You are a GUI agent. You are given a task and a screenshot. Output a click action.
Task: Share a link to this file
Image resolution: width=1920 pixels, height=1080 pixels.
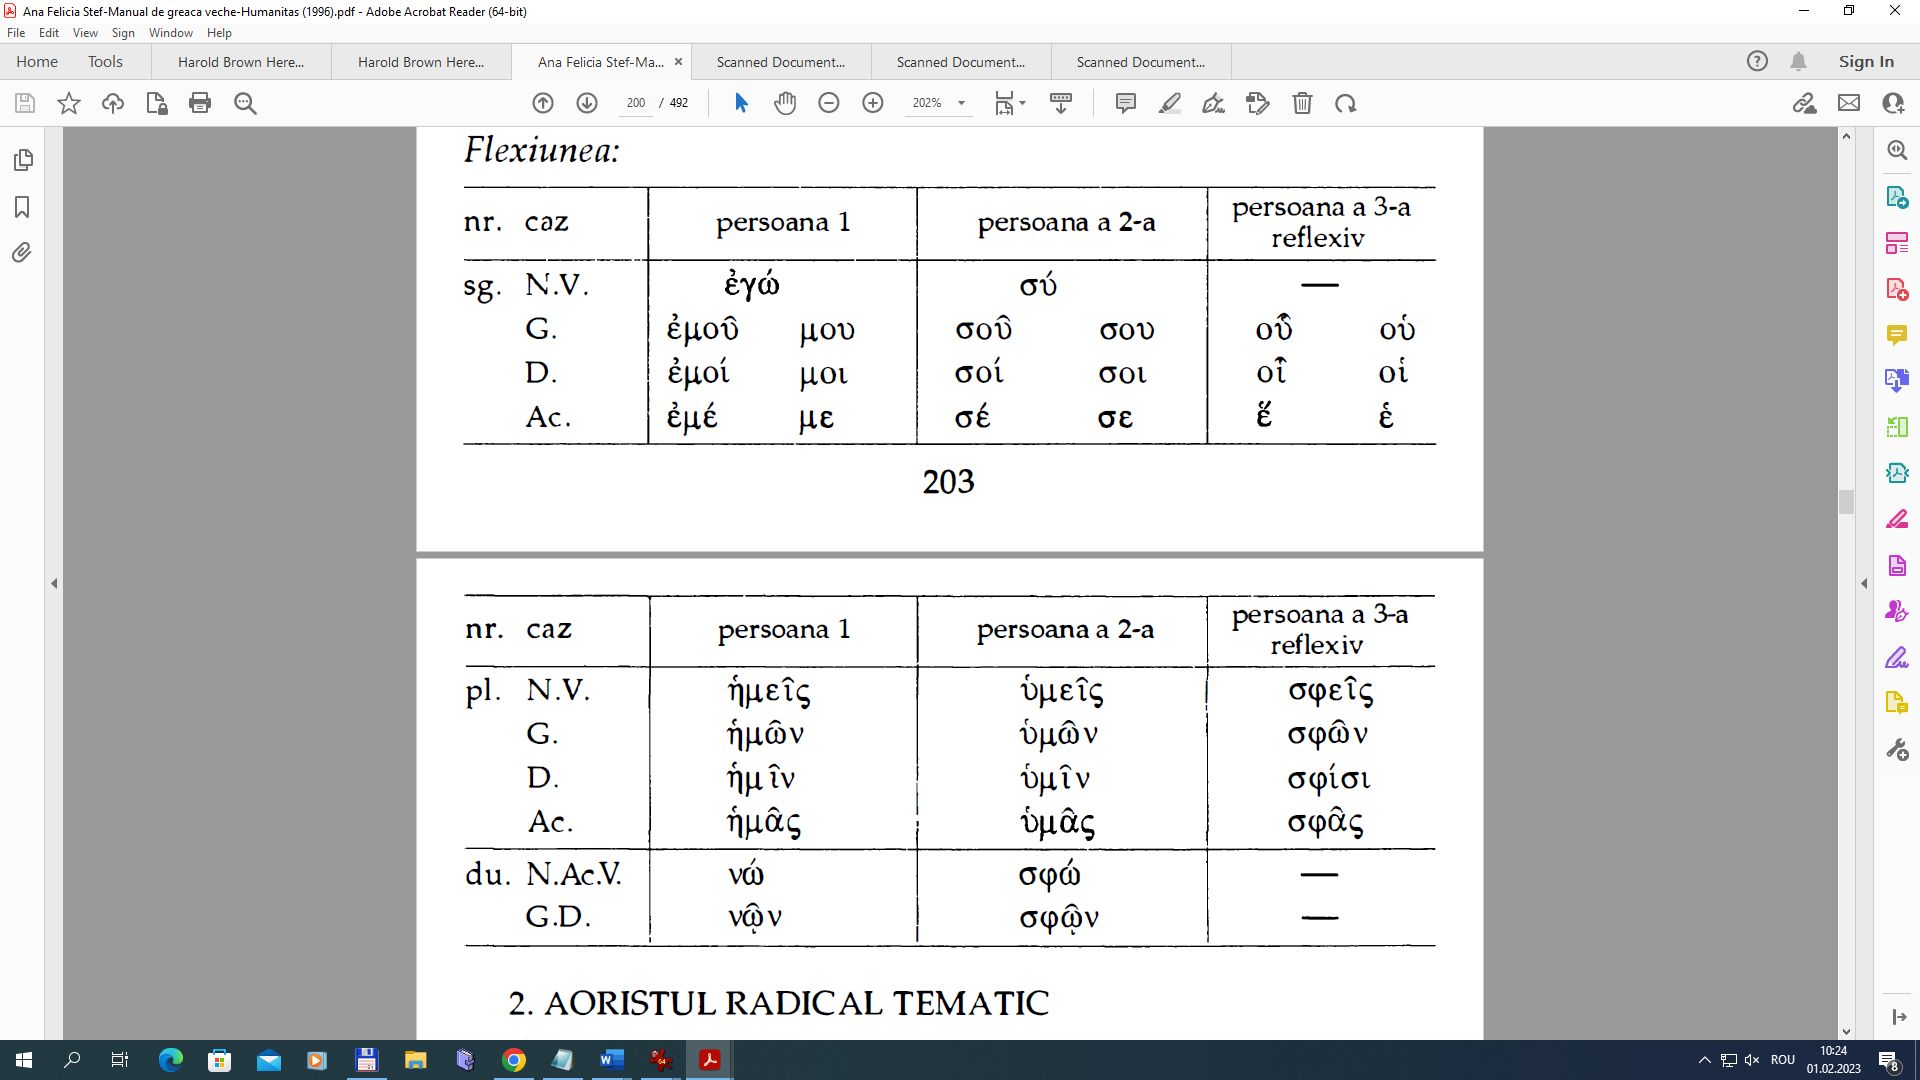click(1804, 103)
